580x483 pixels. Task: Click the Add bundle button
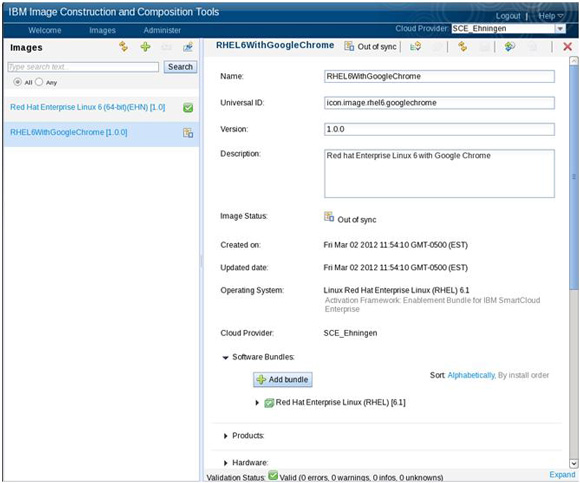[x=283, y=379]
